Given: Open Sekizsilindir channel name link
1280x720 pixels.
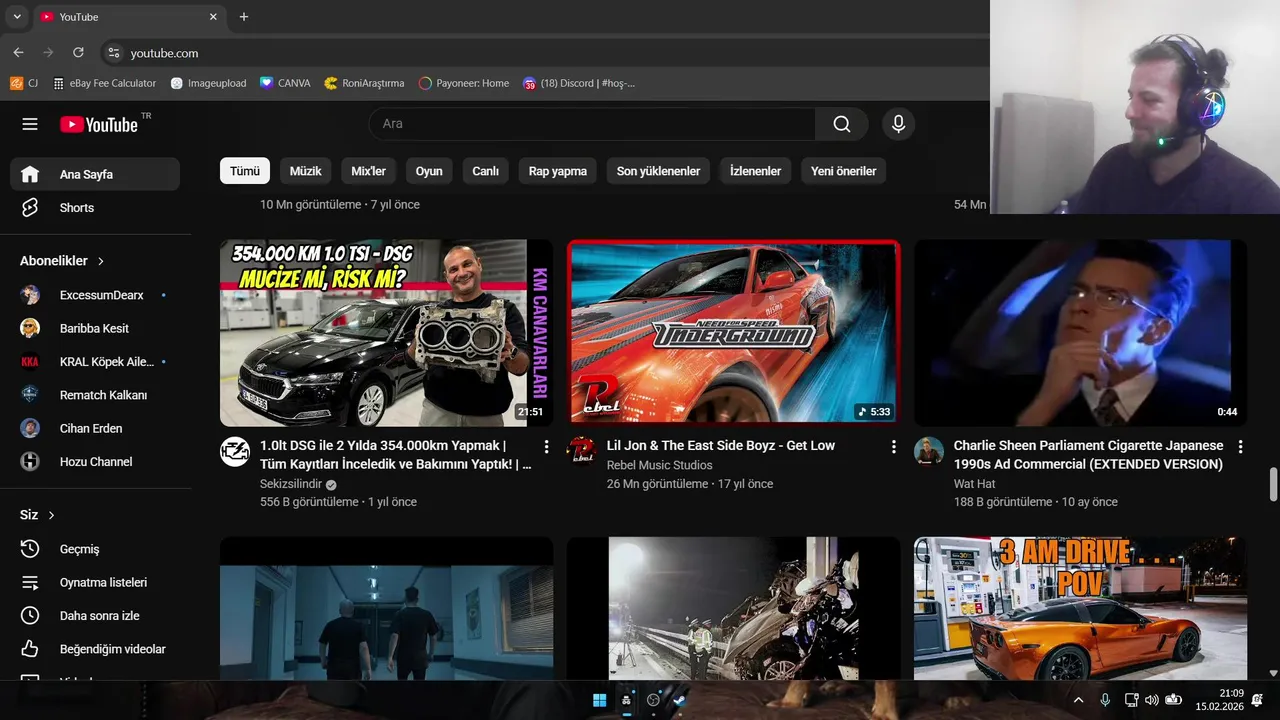Looking at the screenshot, I should [291, 484].
